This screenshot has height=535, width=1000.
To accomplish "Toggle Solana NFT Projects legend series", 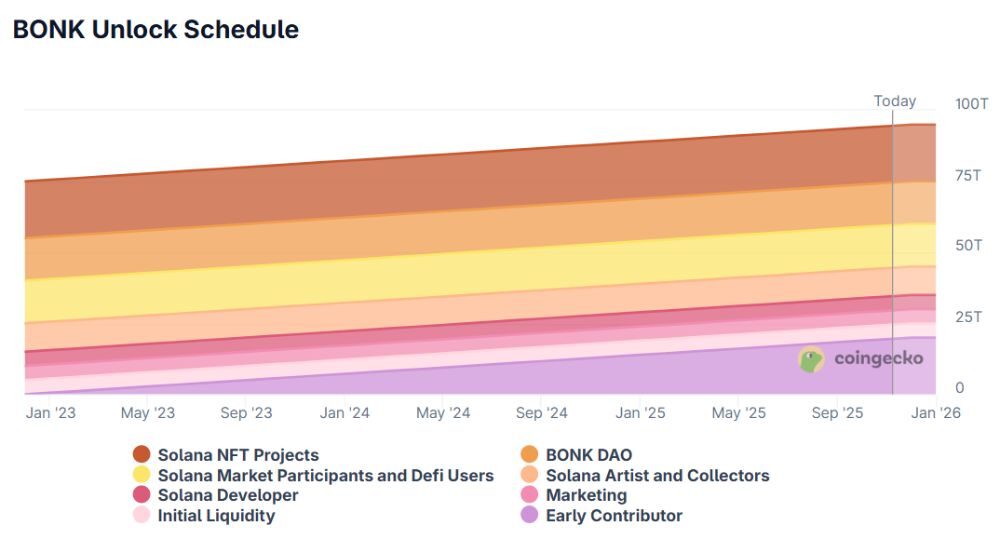I will [x=238, y=455].
